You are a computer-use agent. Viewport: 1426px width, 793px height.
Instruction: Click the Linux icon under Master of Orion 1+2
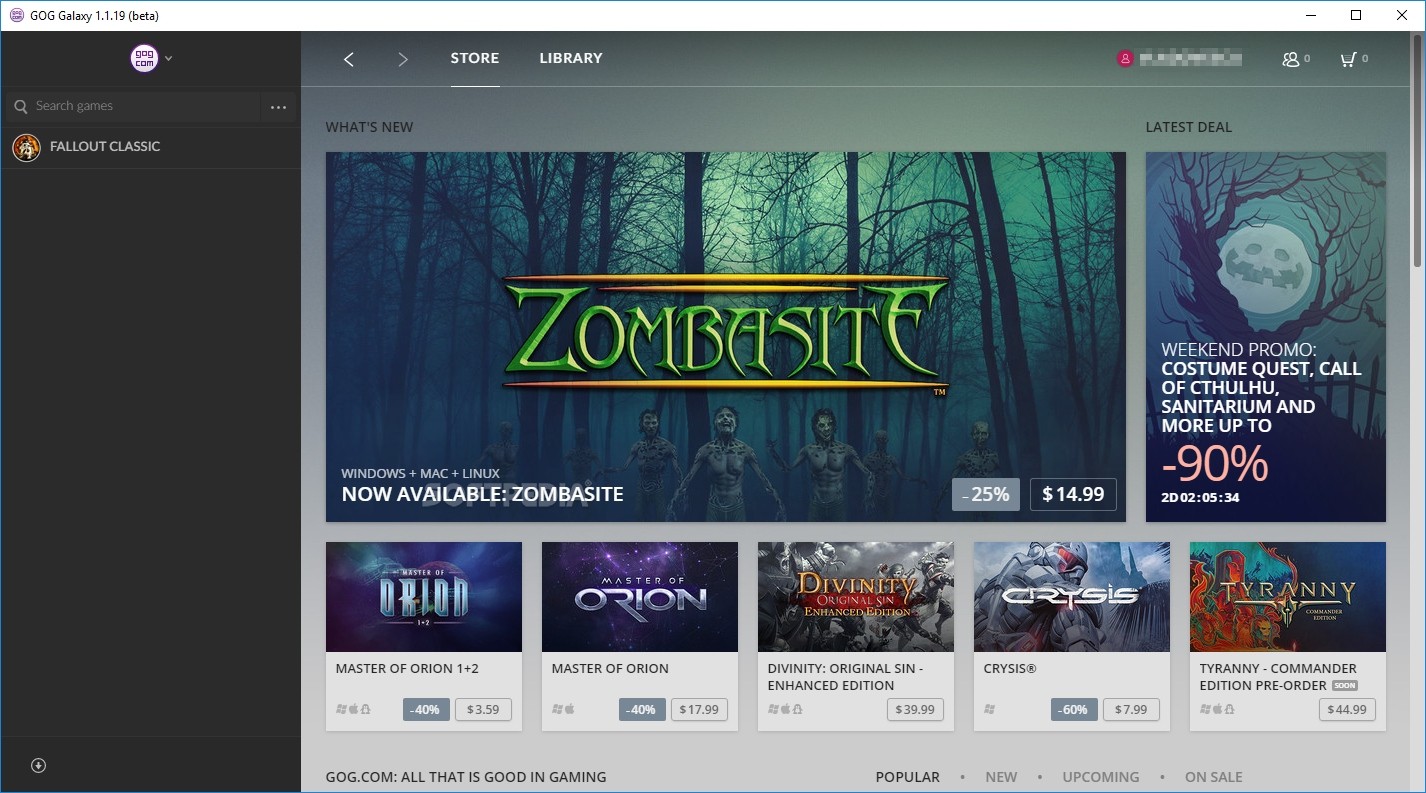coord(365,709)
